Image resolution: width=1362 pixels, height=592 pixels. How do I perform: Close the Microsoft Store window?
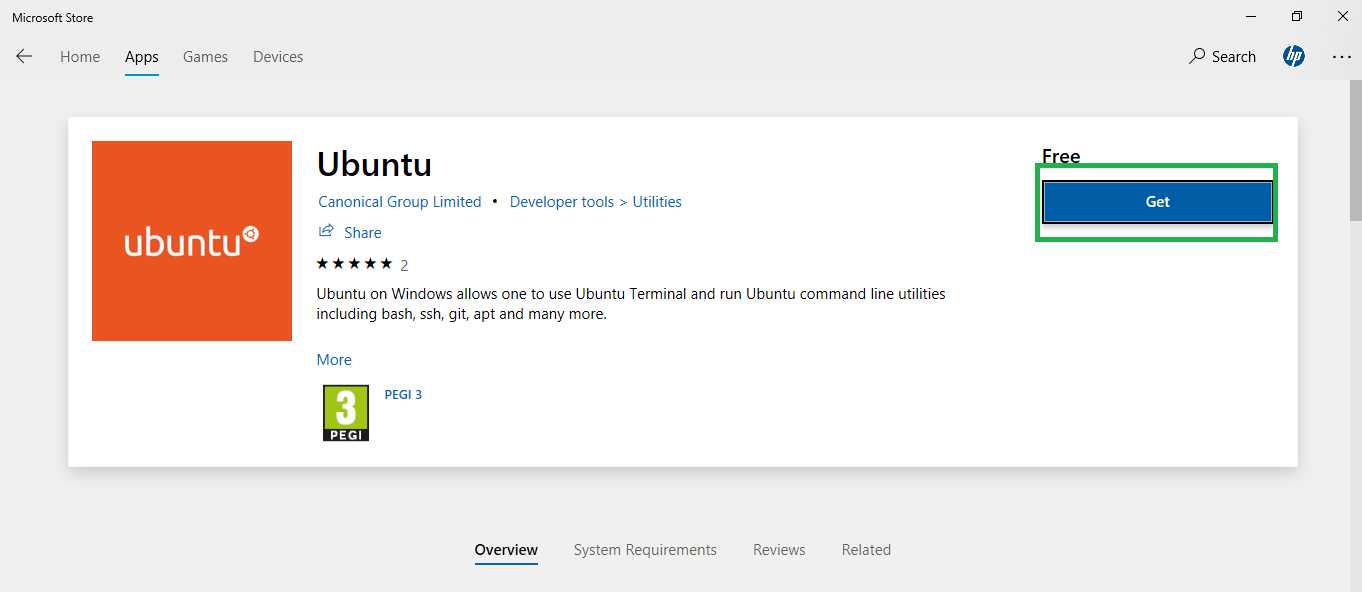[x=1342, y=17]
